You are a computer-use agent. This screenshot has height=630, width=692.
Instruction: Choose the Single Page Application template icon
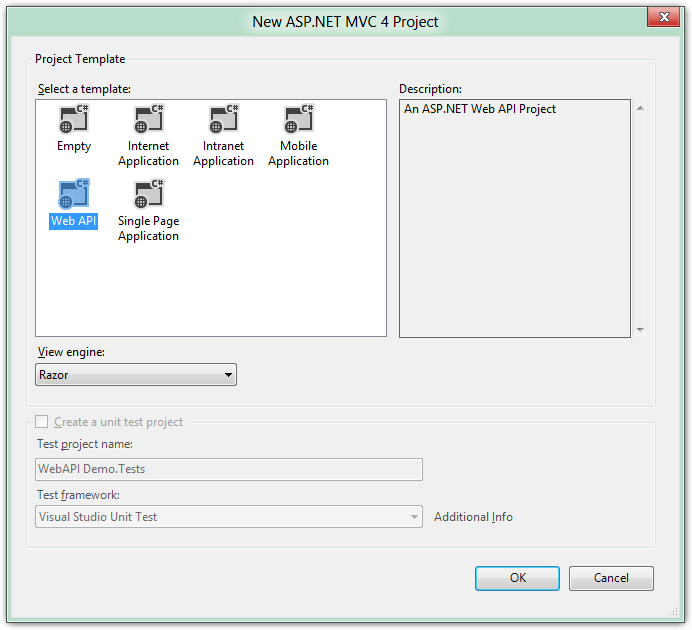(149, 194)
